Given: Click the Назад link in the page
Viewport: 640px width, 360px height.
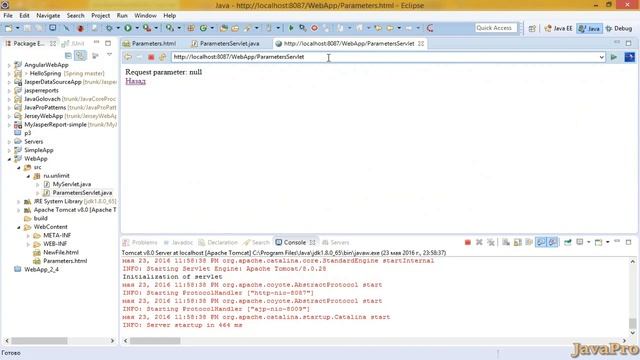Looking at the screenshot, I should point(136,81).
